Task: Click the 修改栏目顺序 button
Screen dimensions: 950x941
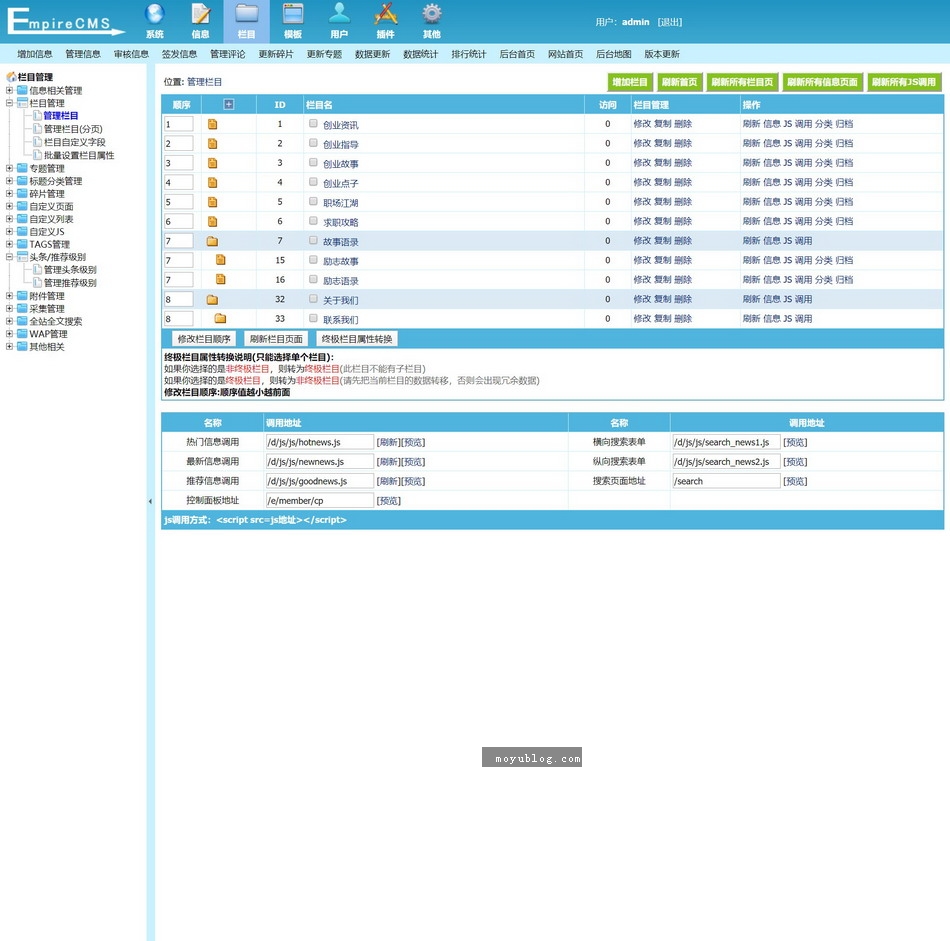Action: click(x=204, y=339)
